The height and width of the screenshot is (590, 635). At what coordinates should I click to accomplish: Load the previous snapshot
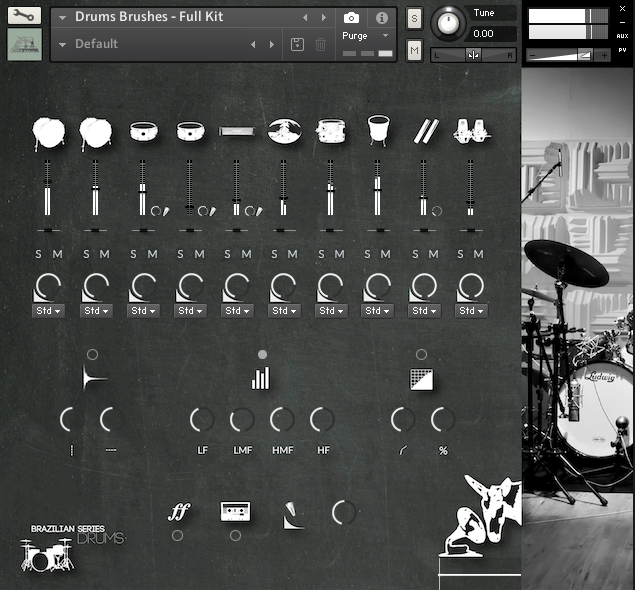(x=253, y=44)
